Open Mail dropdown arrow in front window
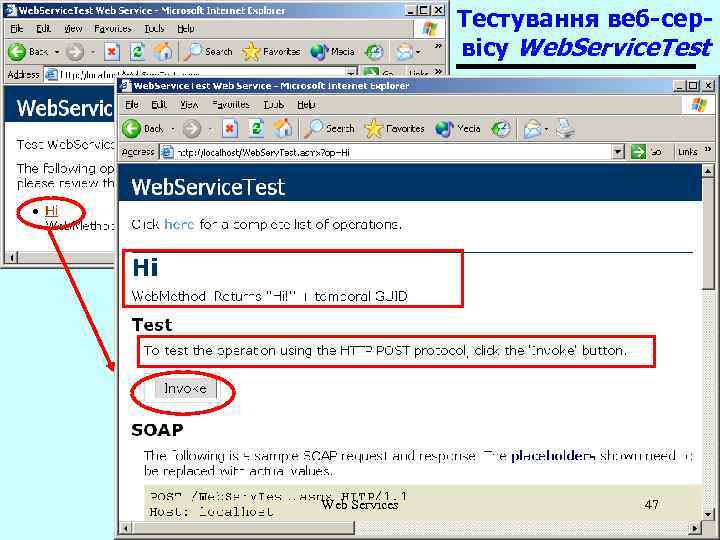 (546, 129)
